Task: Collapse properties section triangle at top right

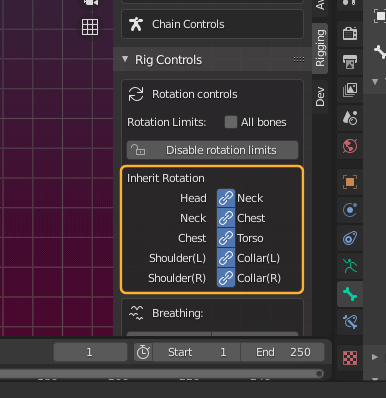Action: click(x=375, y=82)
